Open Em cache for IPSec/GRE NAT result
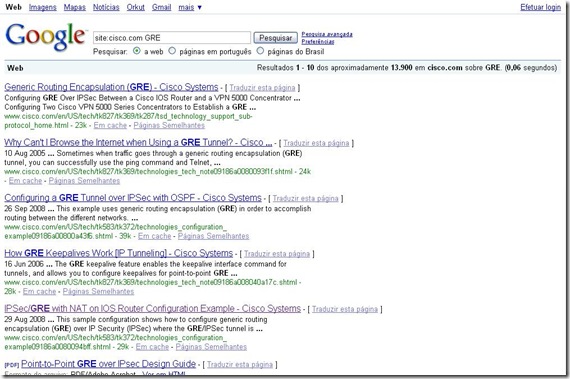 click(x=152, y=347)
